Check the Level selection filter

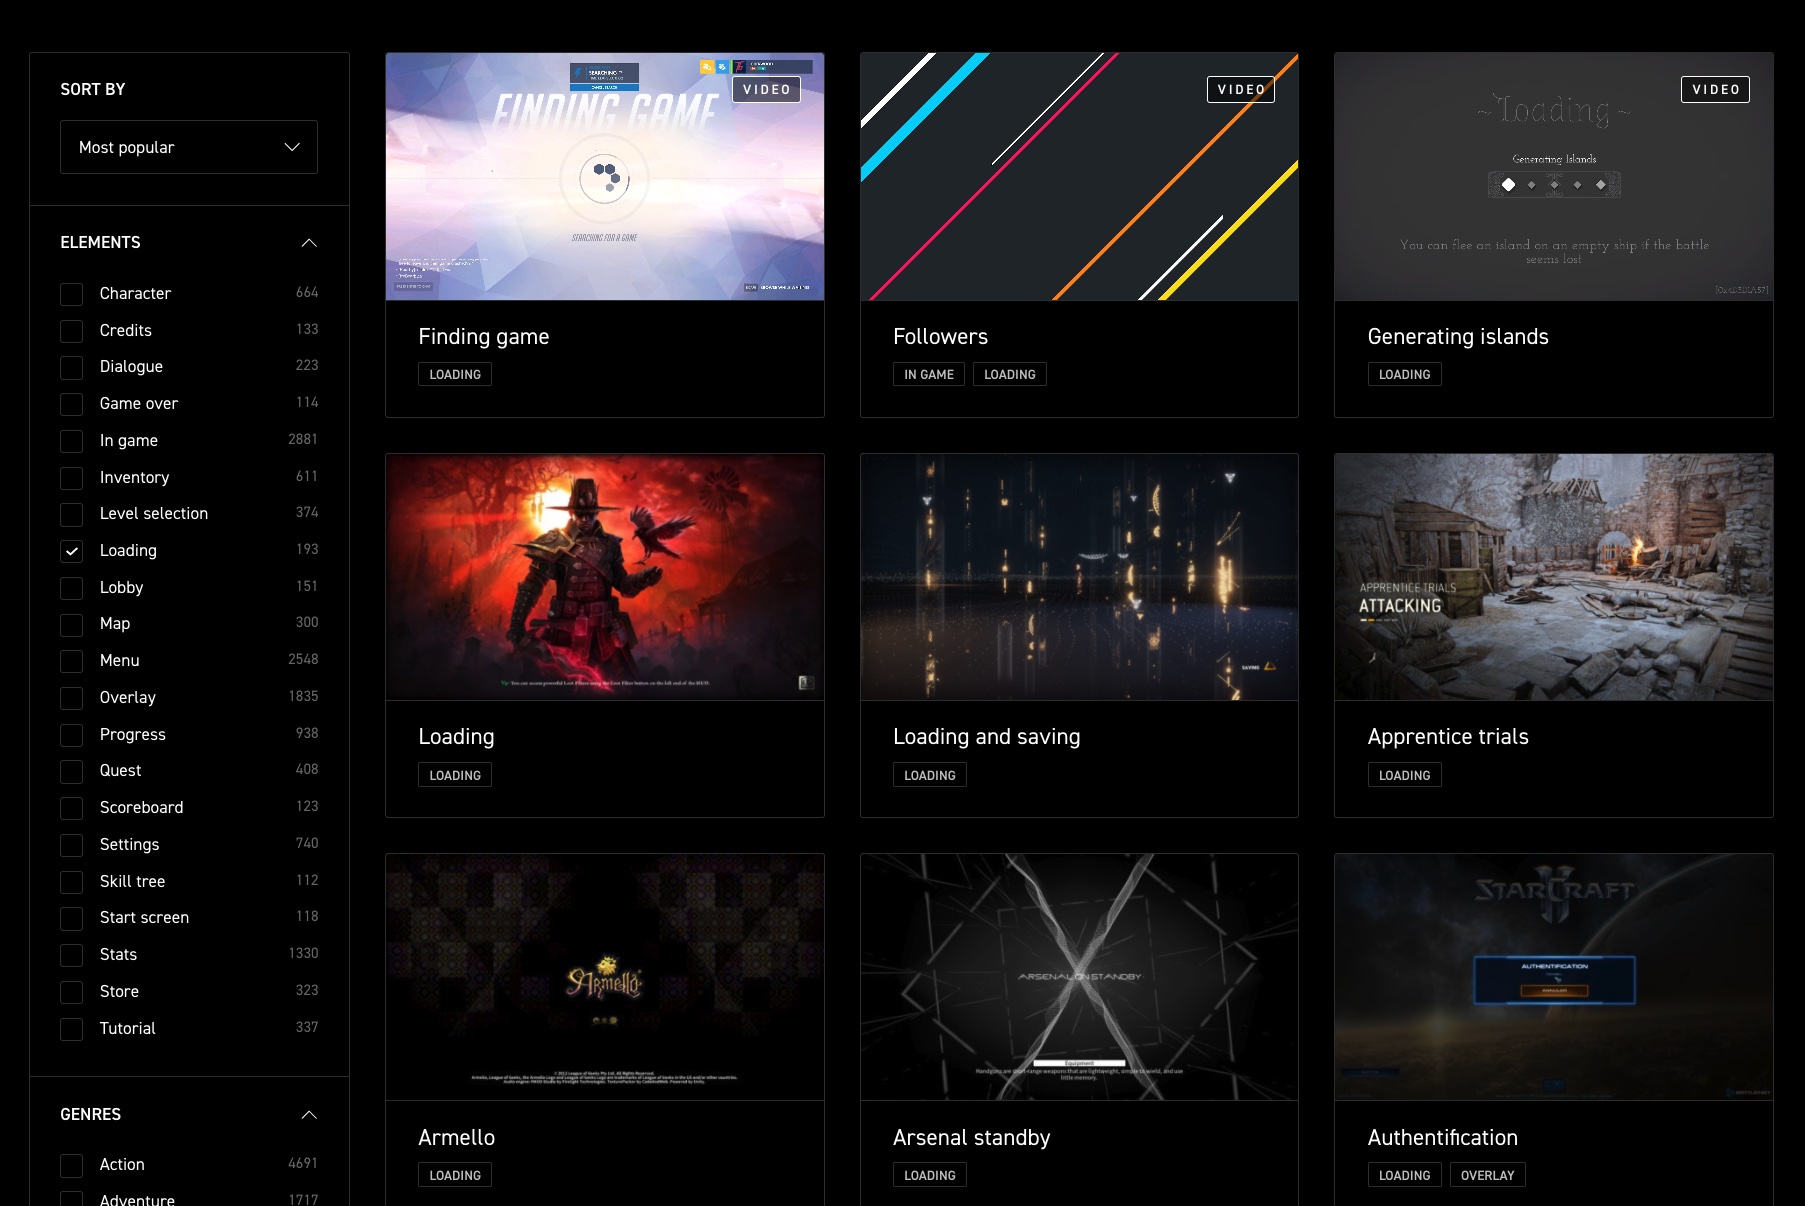coord(71,514)
